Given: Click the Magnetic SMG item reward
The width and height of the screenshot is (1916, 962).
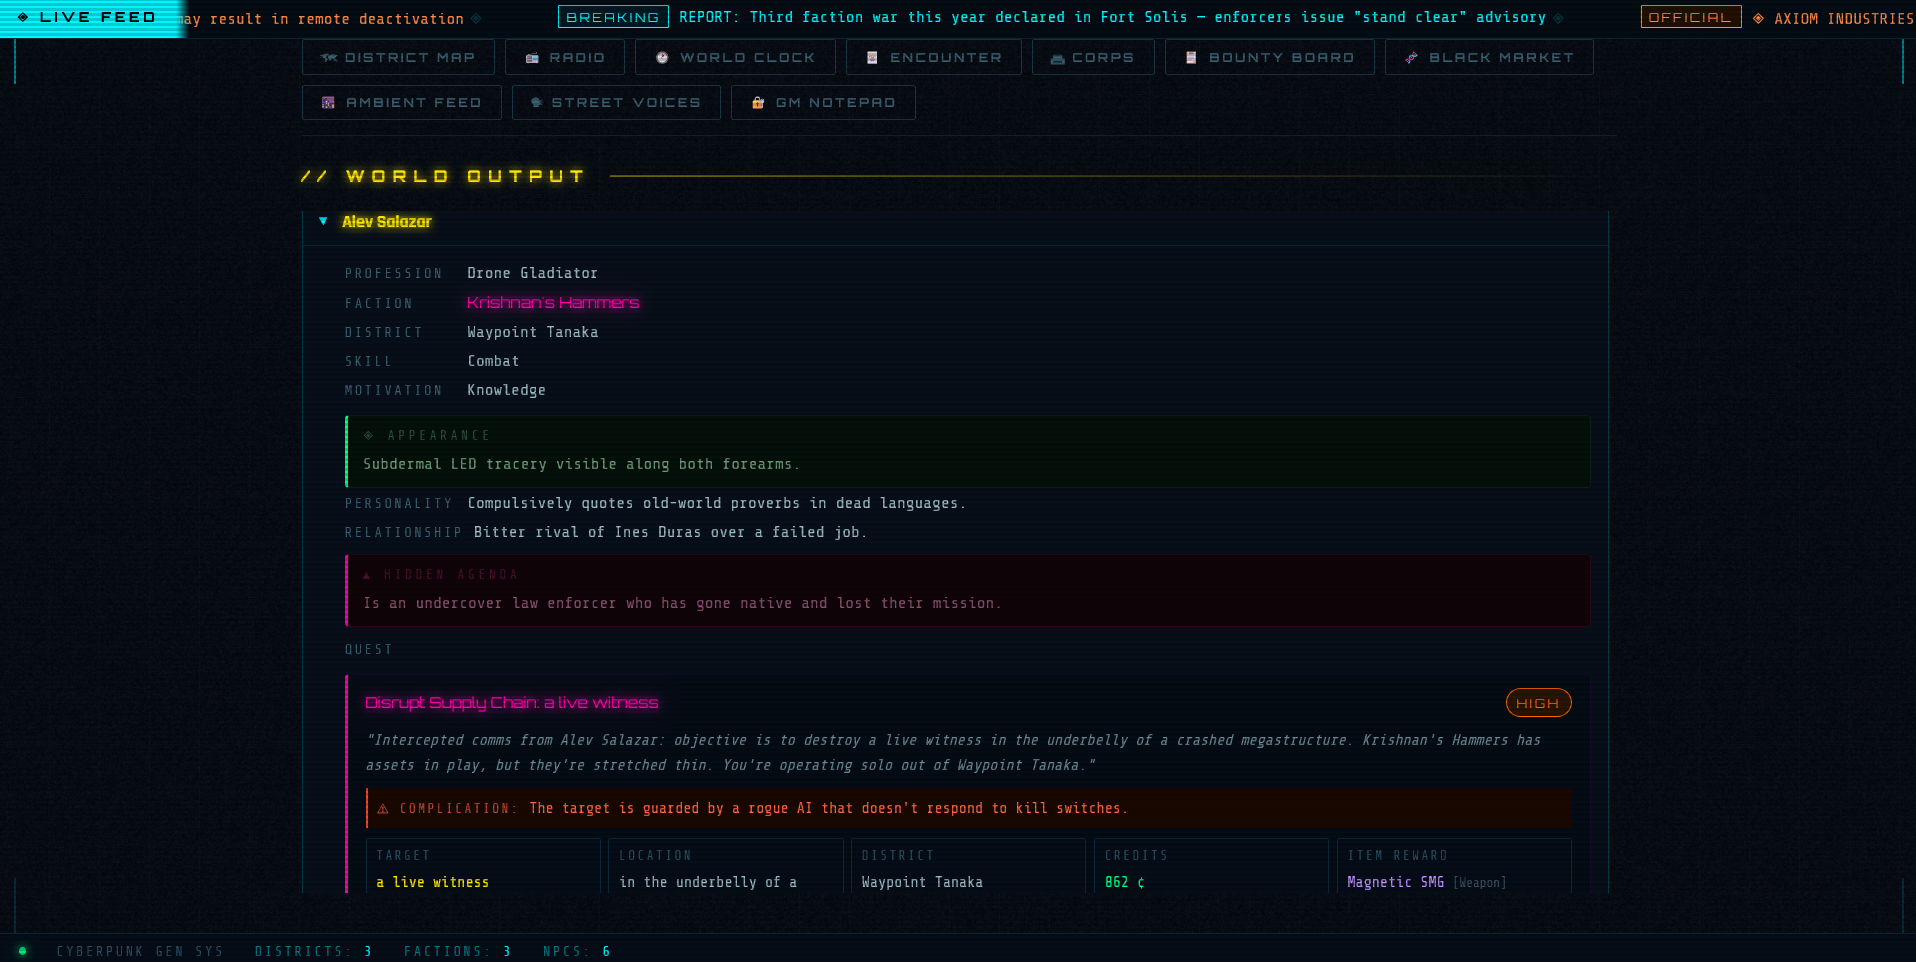Looking at the screenshot, I should (1395, 882).
